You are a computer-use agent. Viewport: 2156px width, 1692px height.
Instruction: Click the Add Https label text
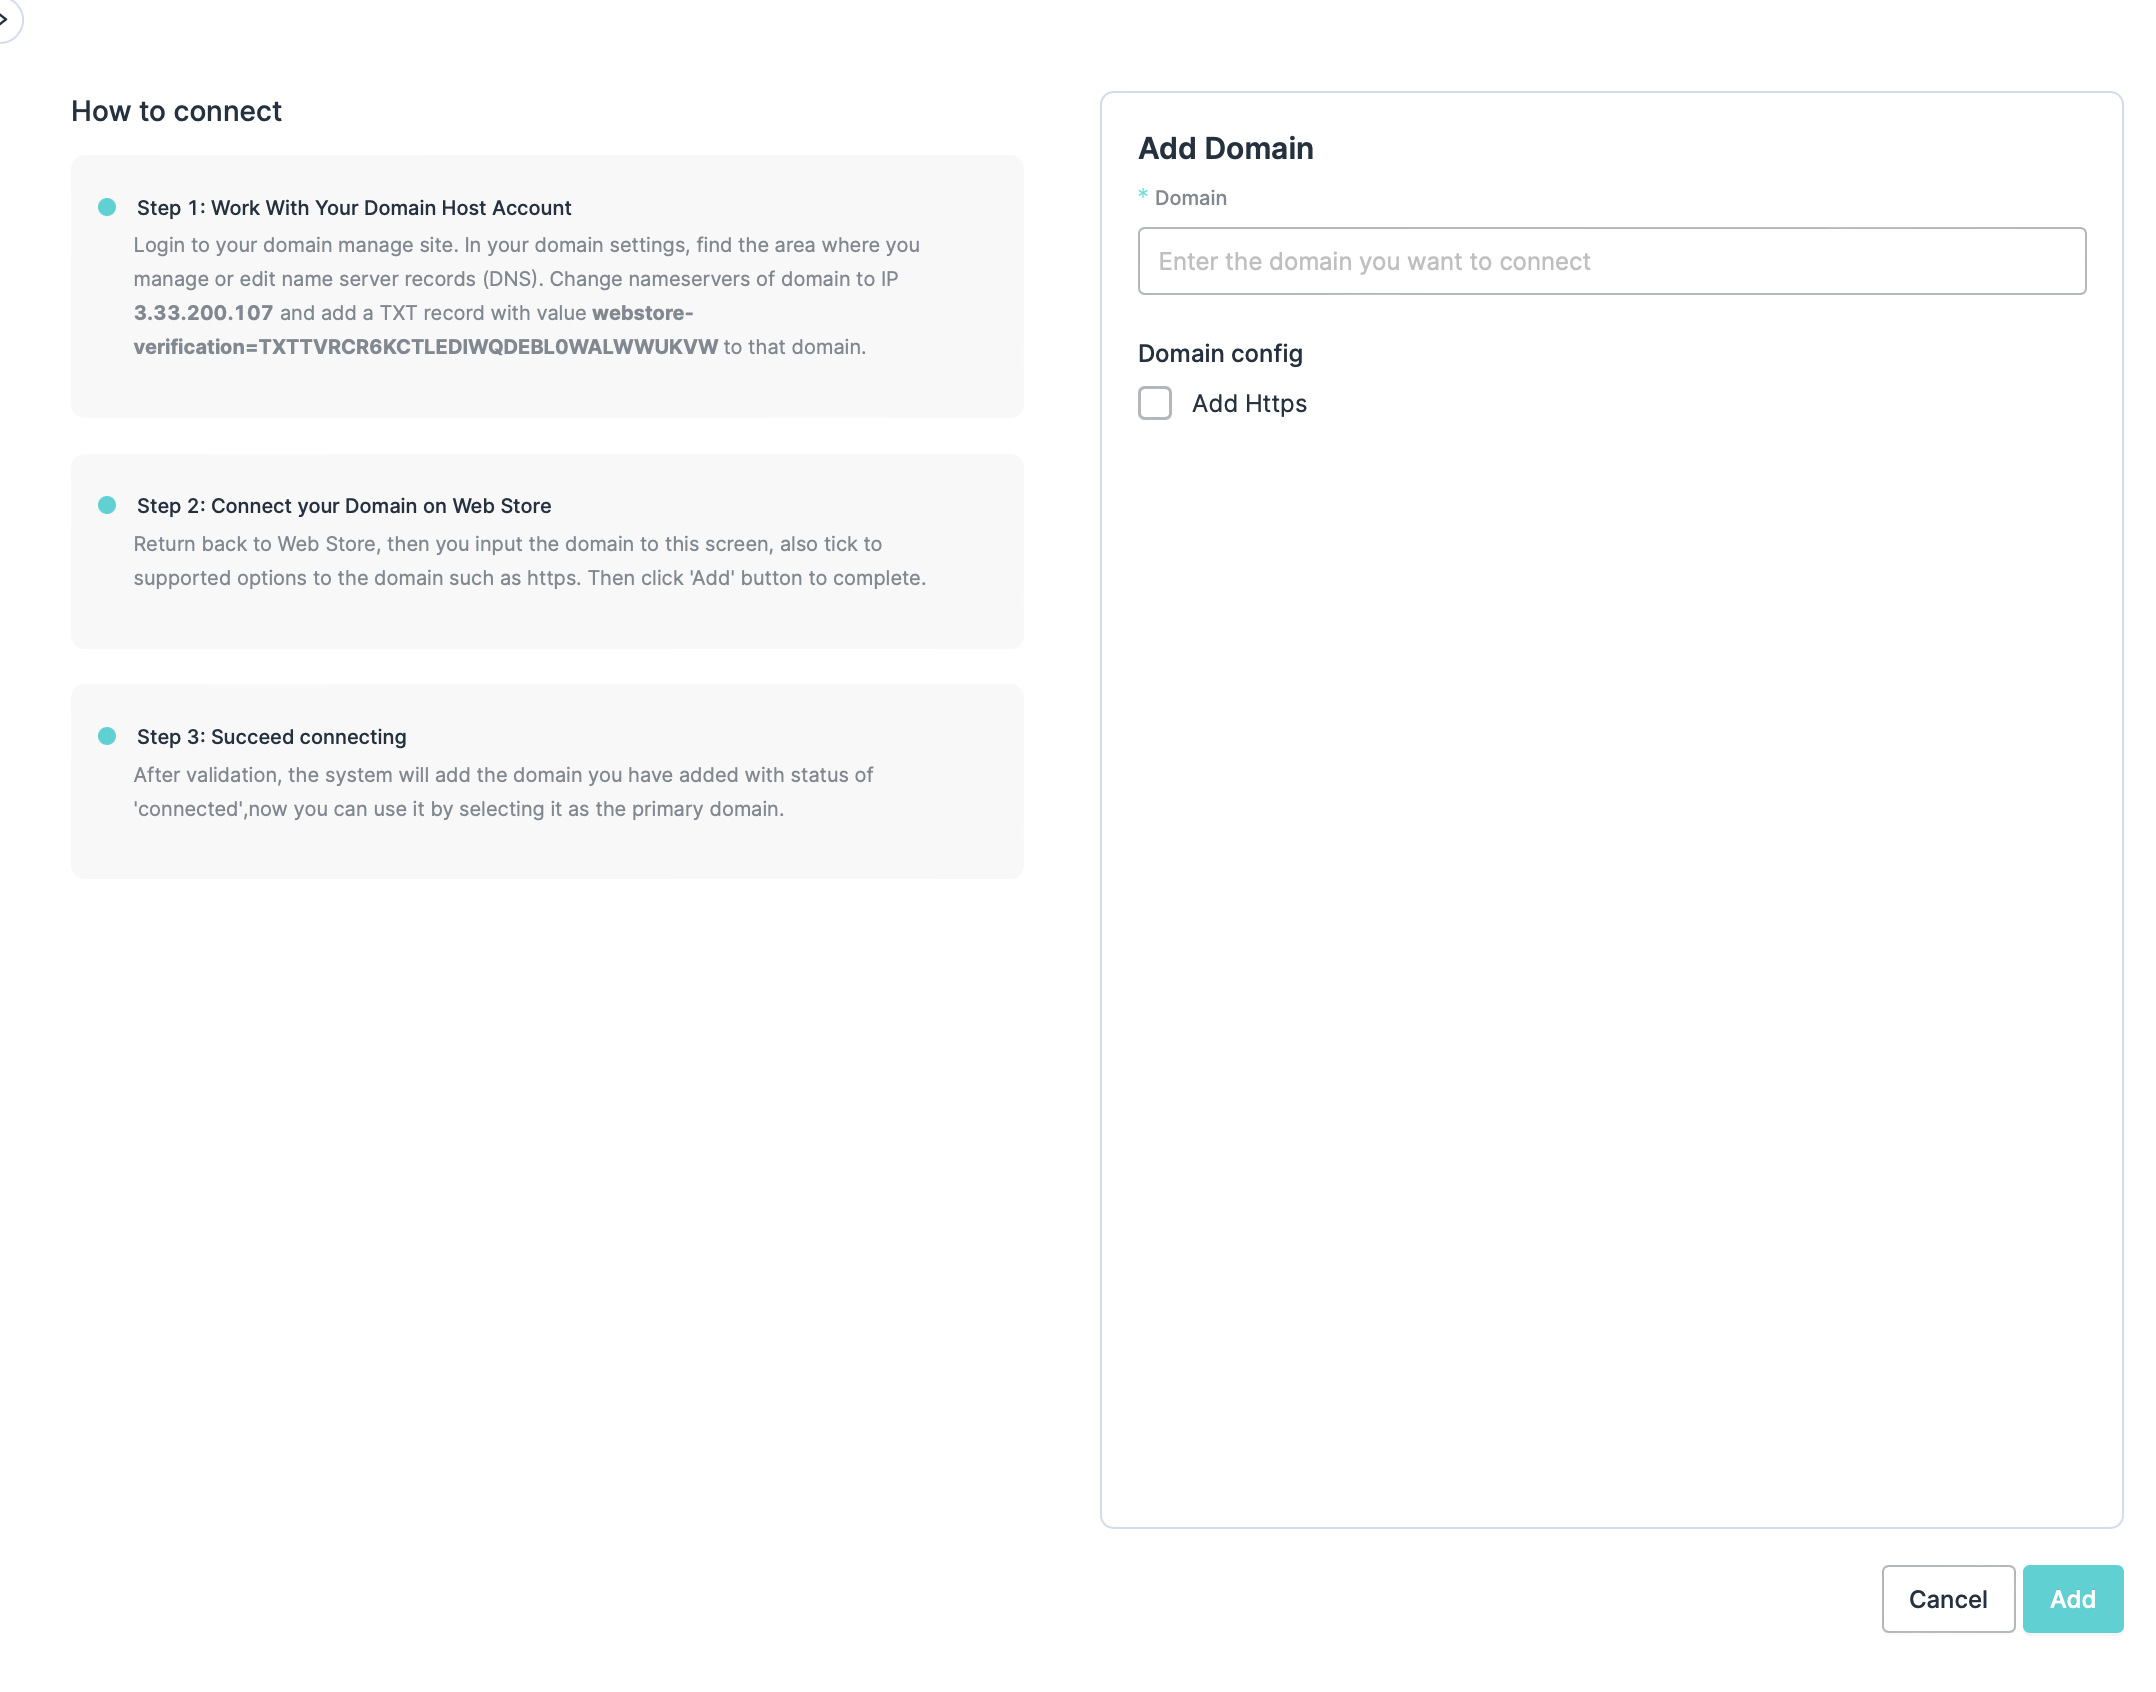pyautogui.click(x=1249, y=403)
